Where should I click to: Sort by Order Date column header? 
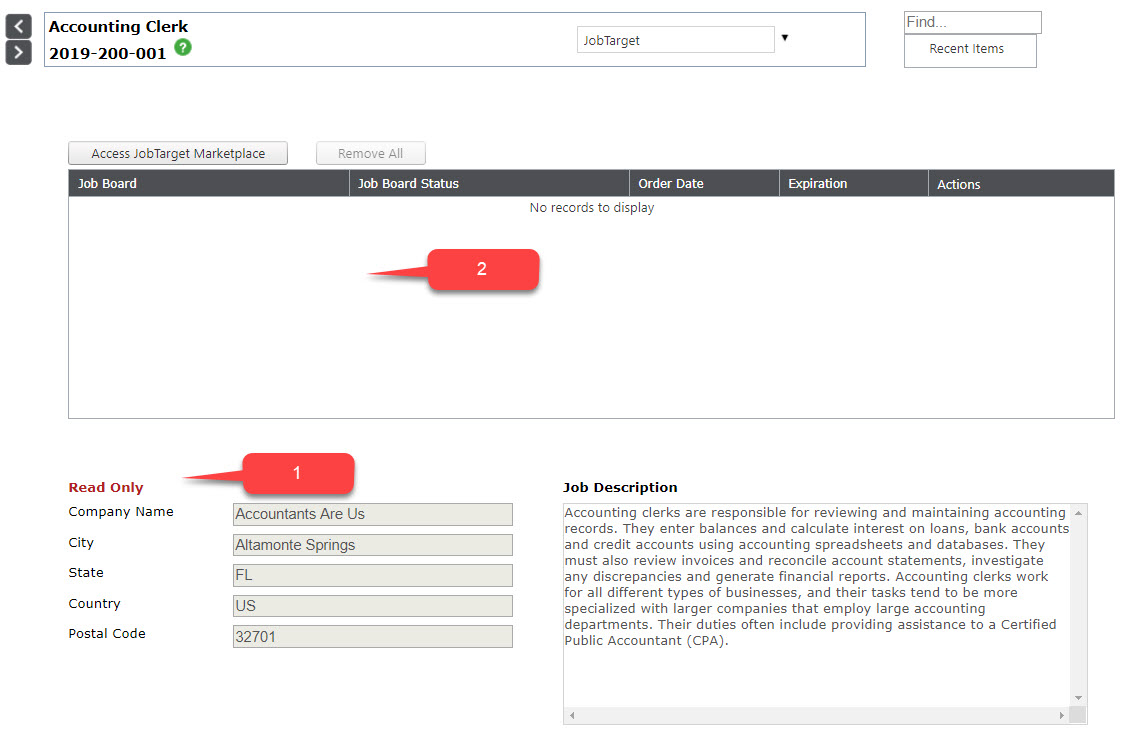coord(670,184)
